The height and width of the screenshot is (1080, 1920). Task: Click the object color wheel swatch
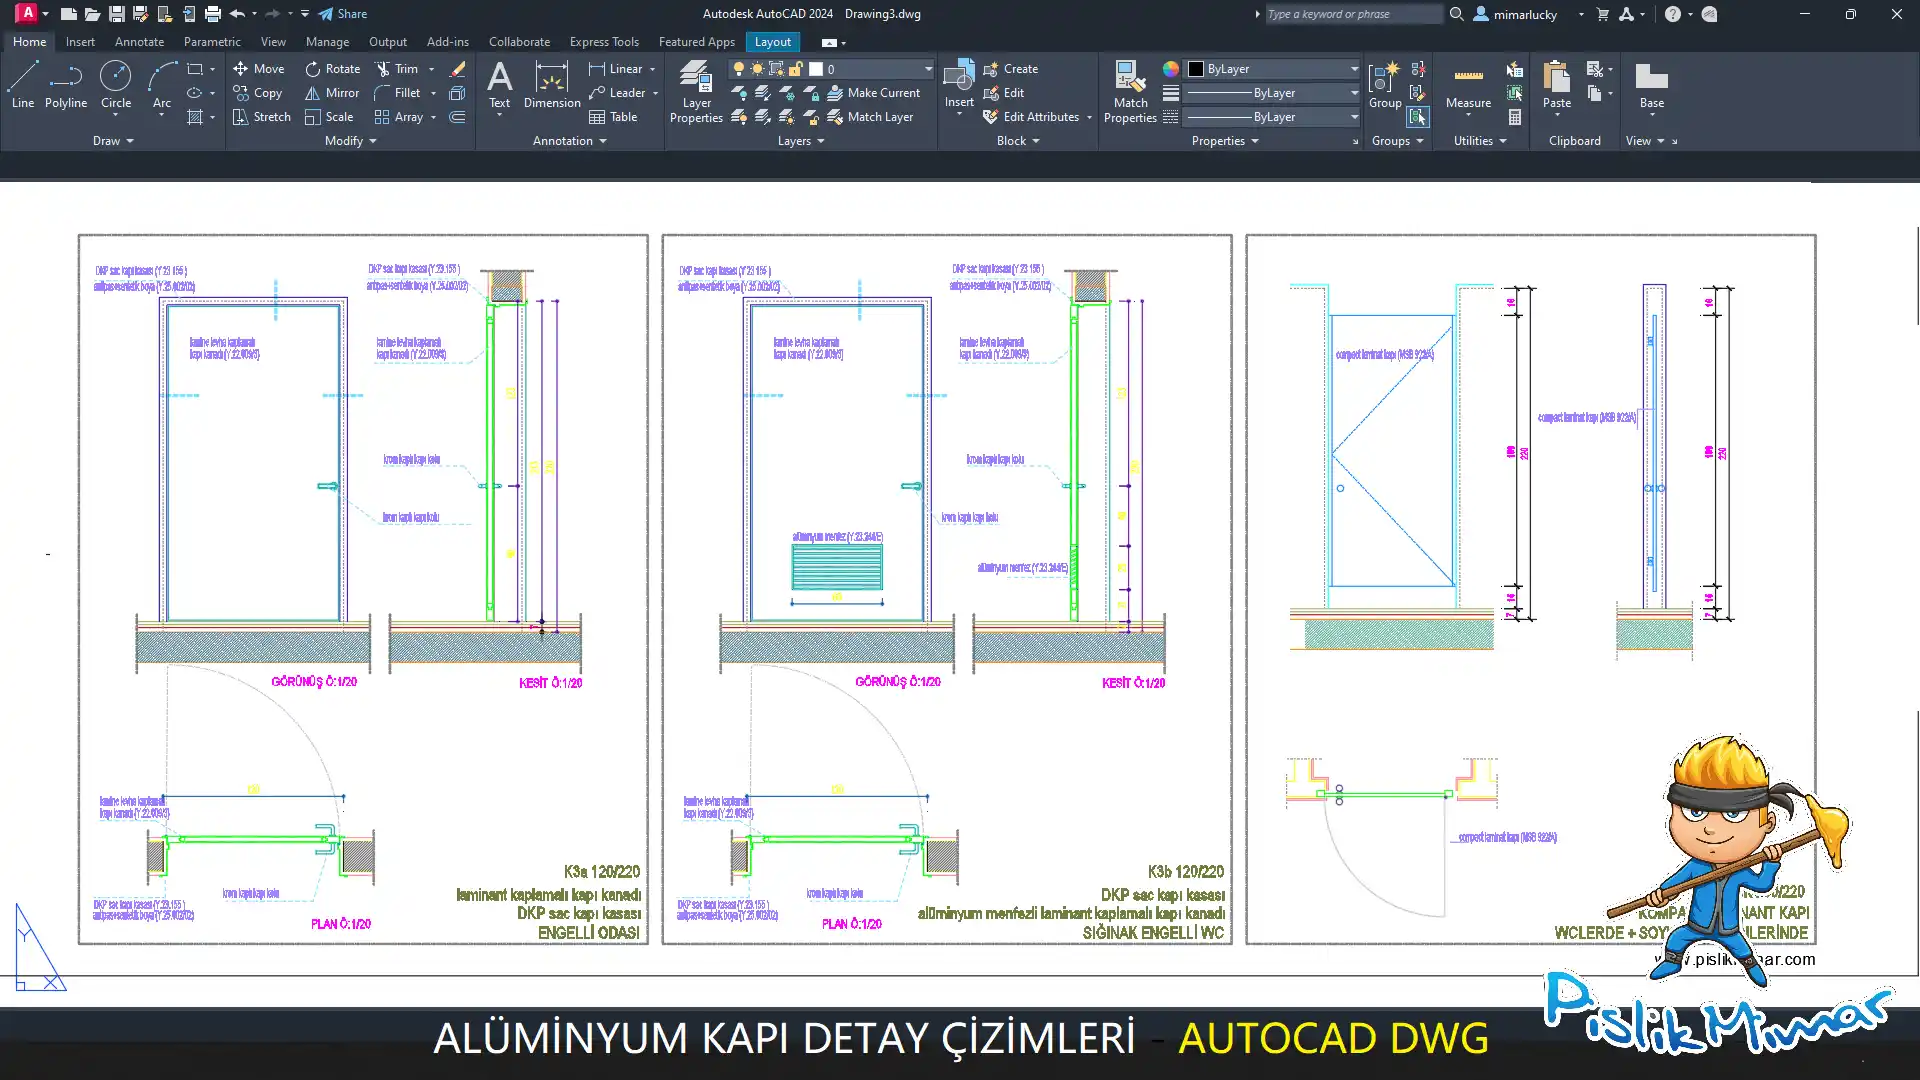tap(1171, 69)
